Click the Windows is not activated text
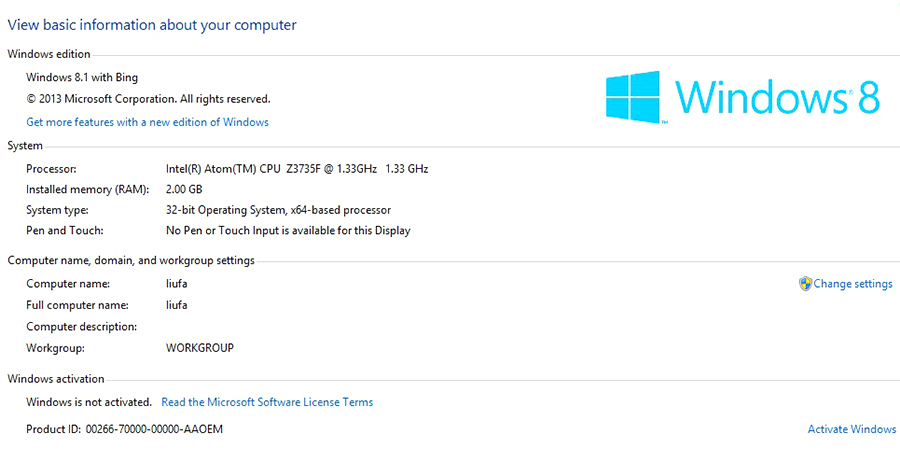Viewport: 900px width, 476px height. pyautogui.click(x=89, y=402)
